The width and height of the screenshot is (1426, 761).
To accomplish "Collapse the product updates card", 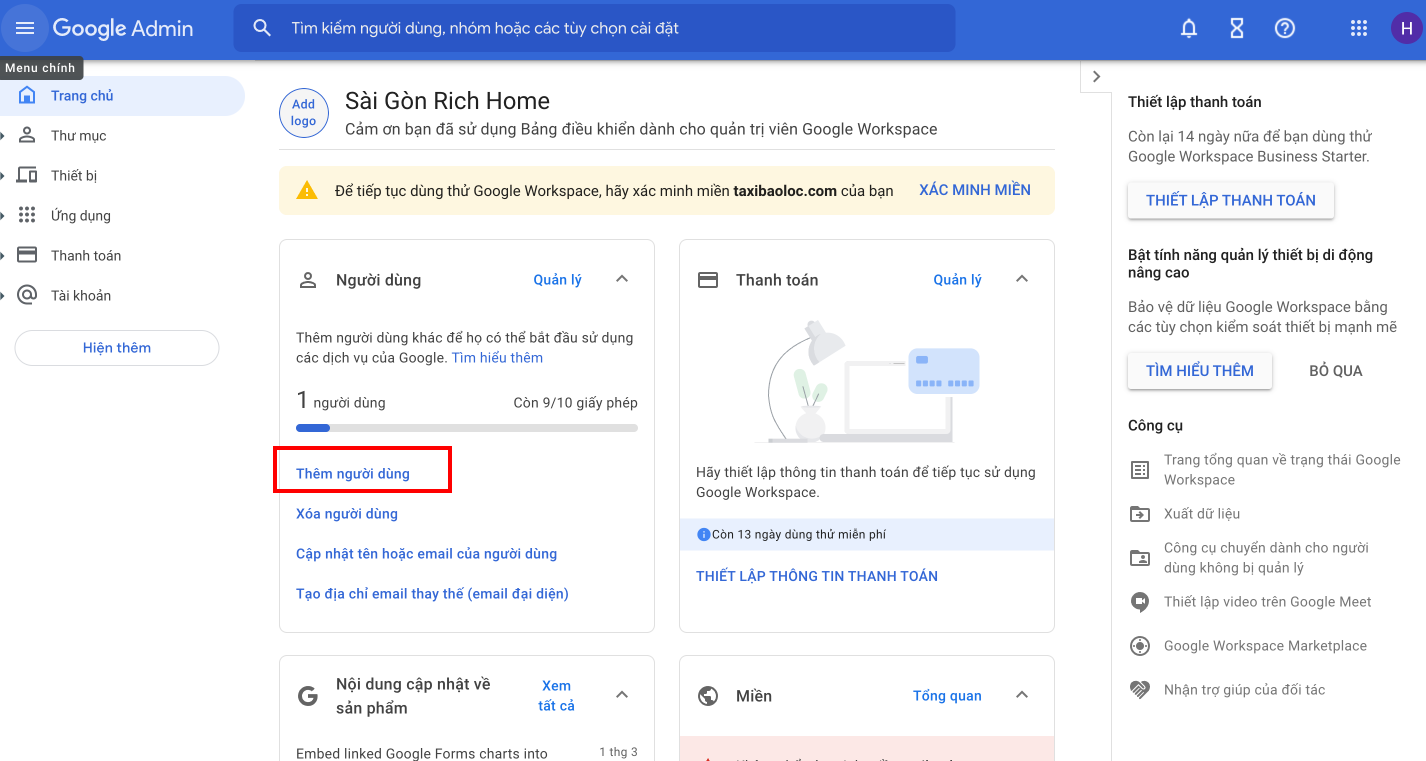I will pyautogui.click(x=622, y=695).
